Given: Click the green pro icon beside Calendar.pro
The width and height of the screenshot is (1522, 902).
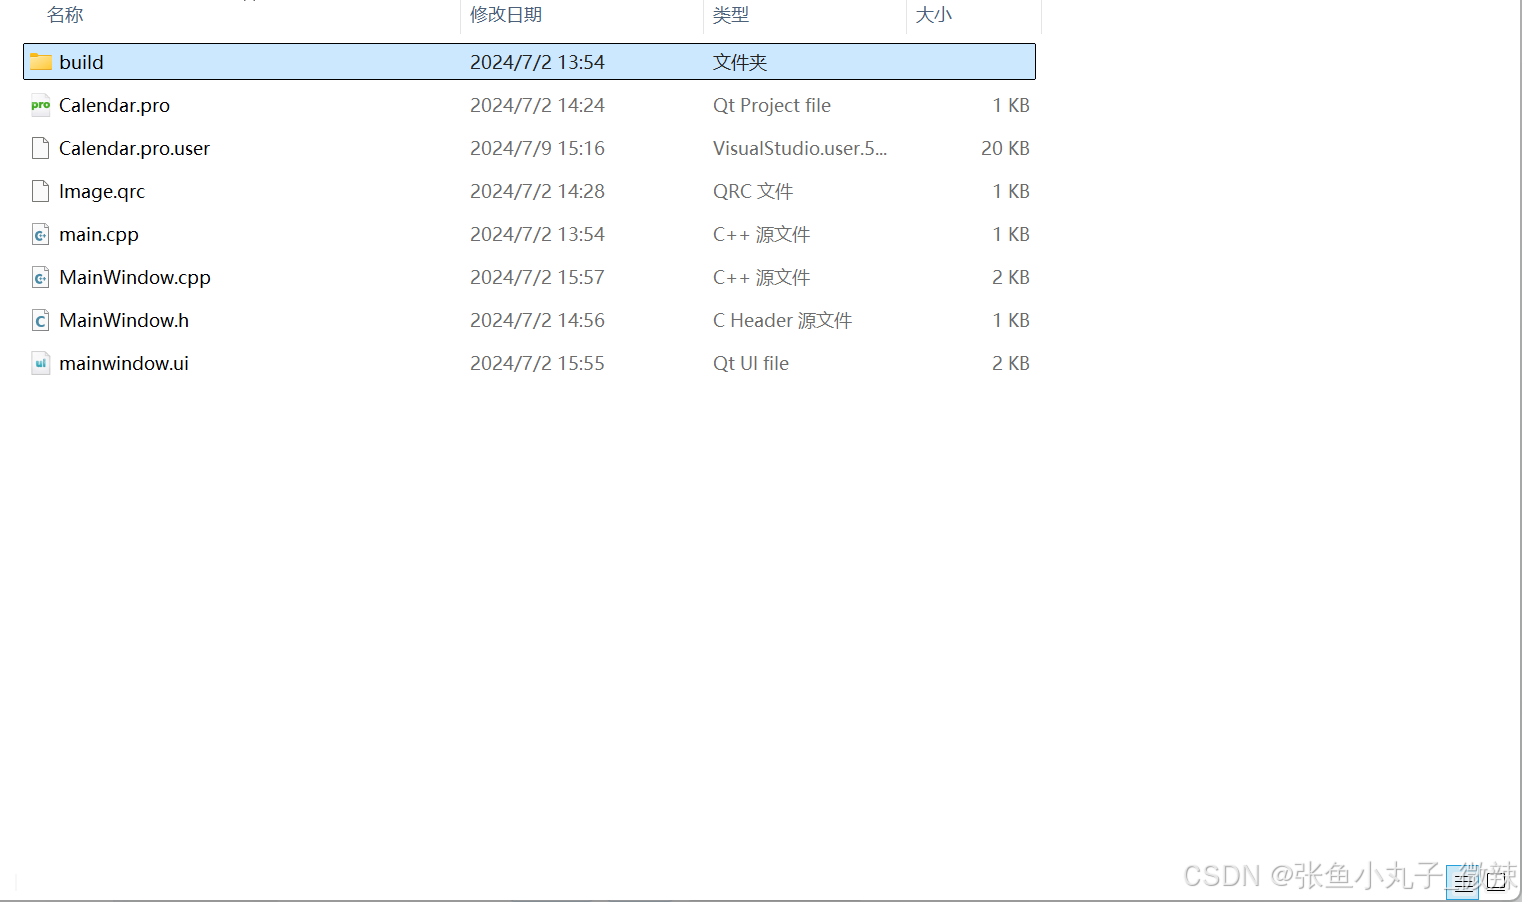Looking at the screenshot, I should tap(40, 105).
